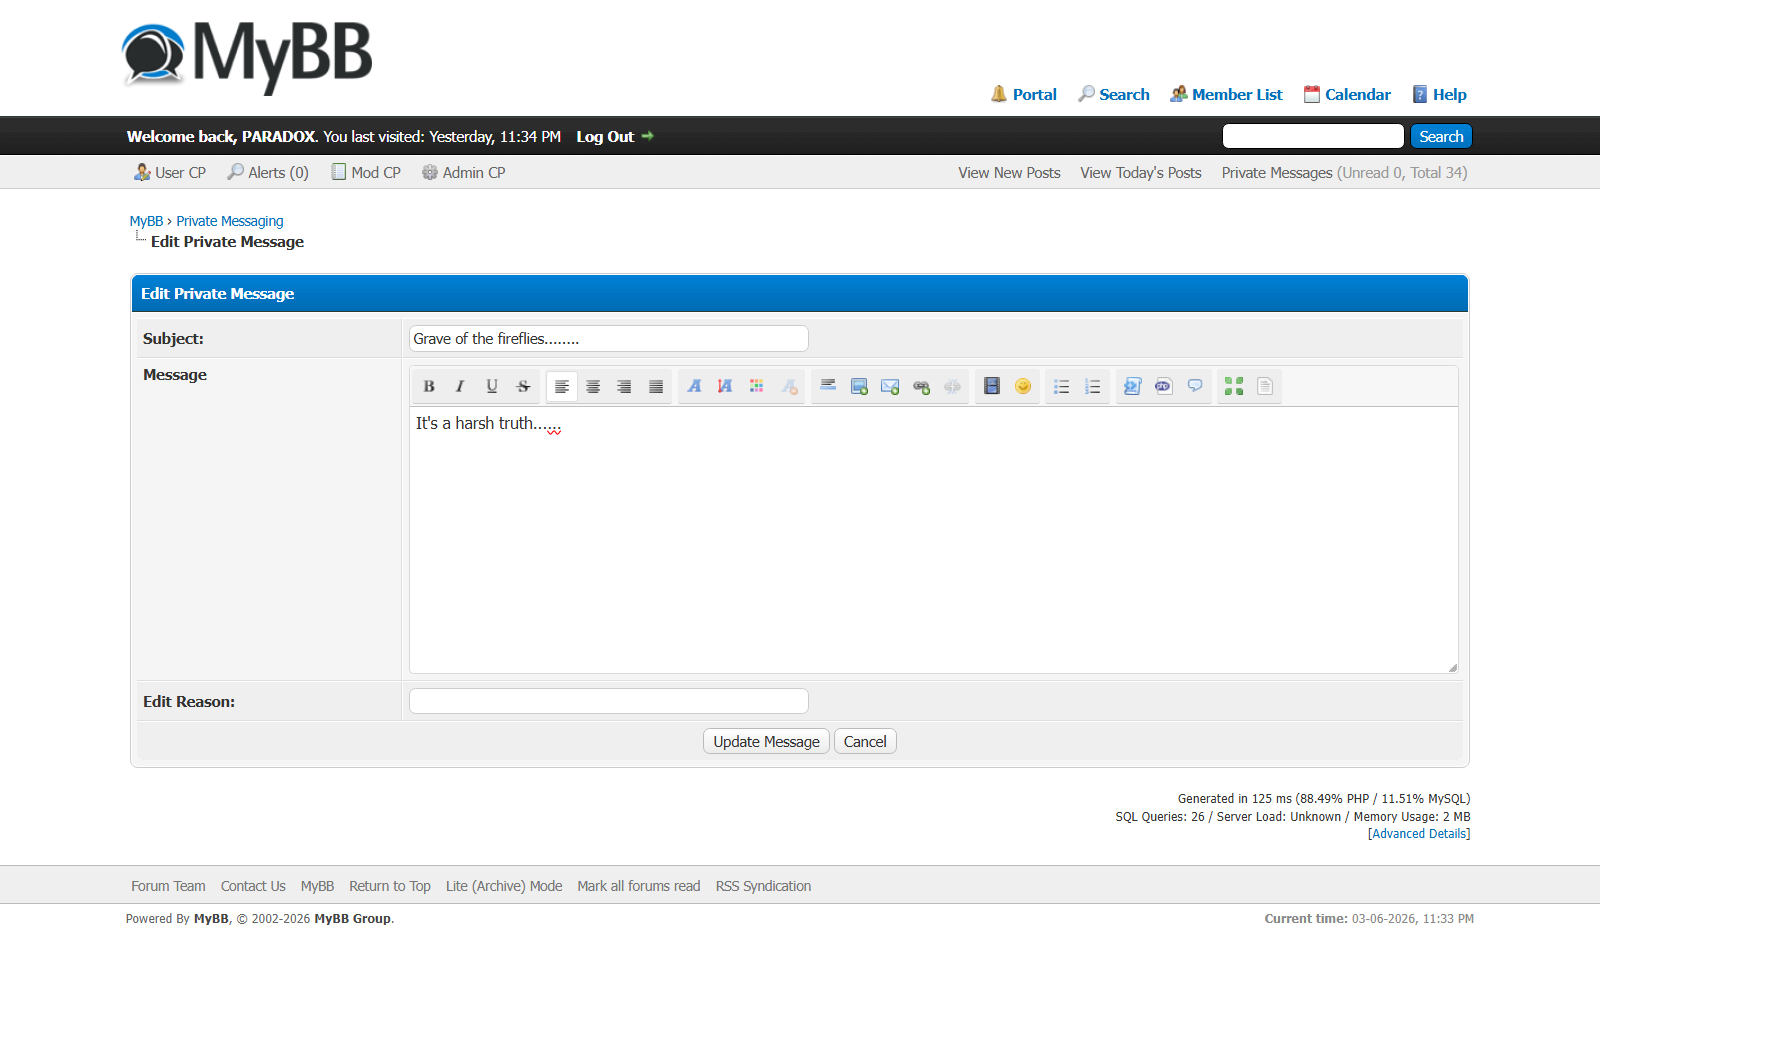Viewport: 1768px width, 1045px height.
Task: Toggle view source mode
Action: coord(1265,386)
